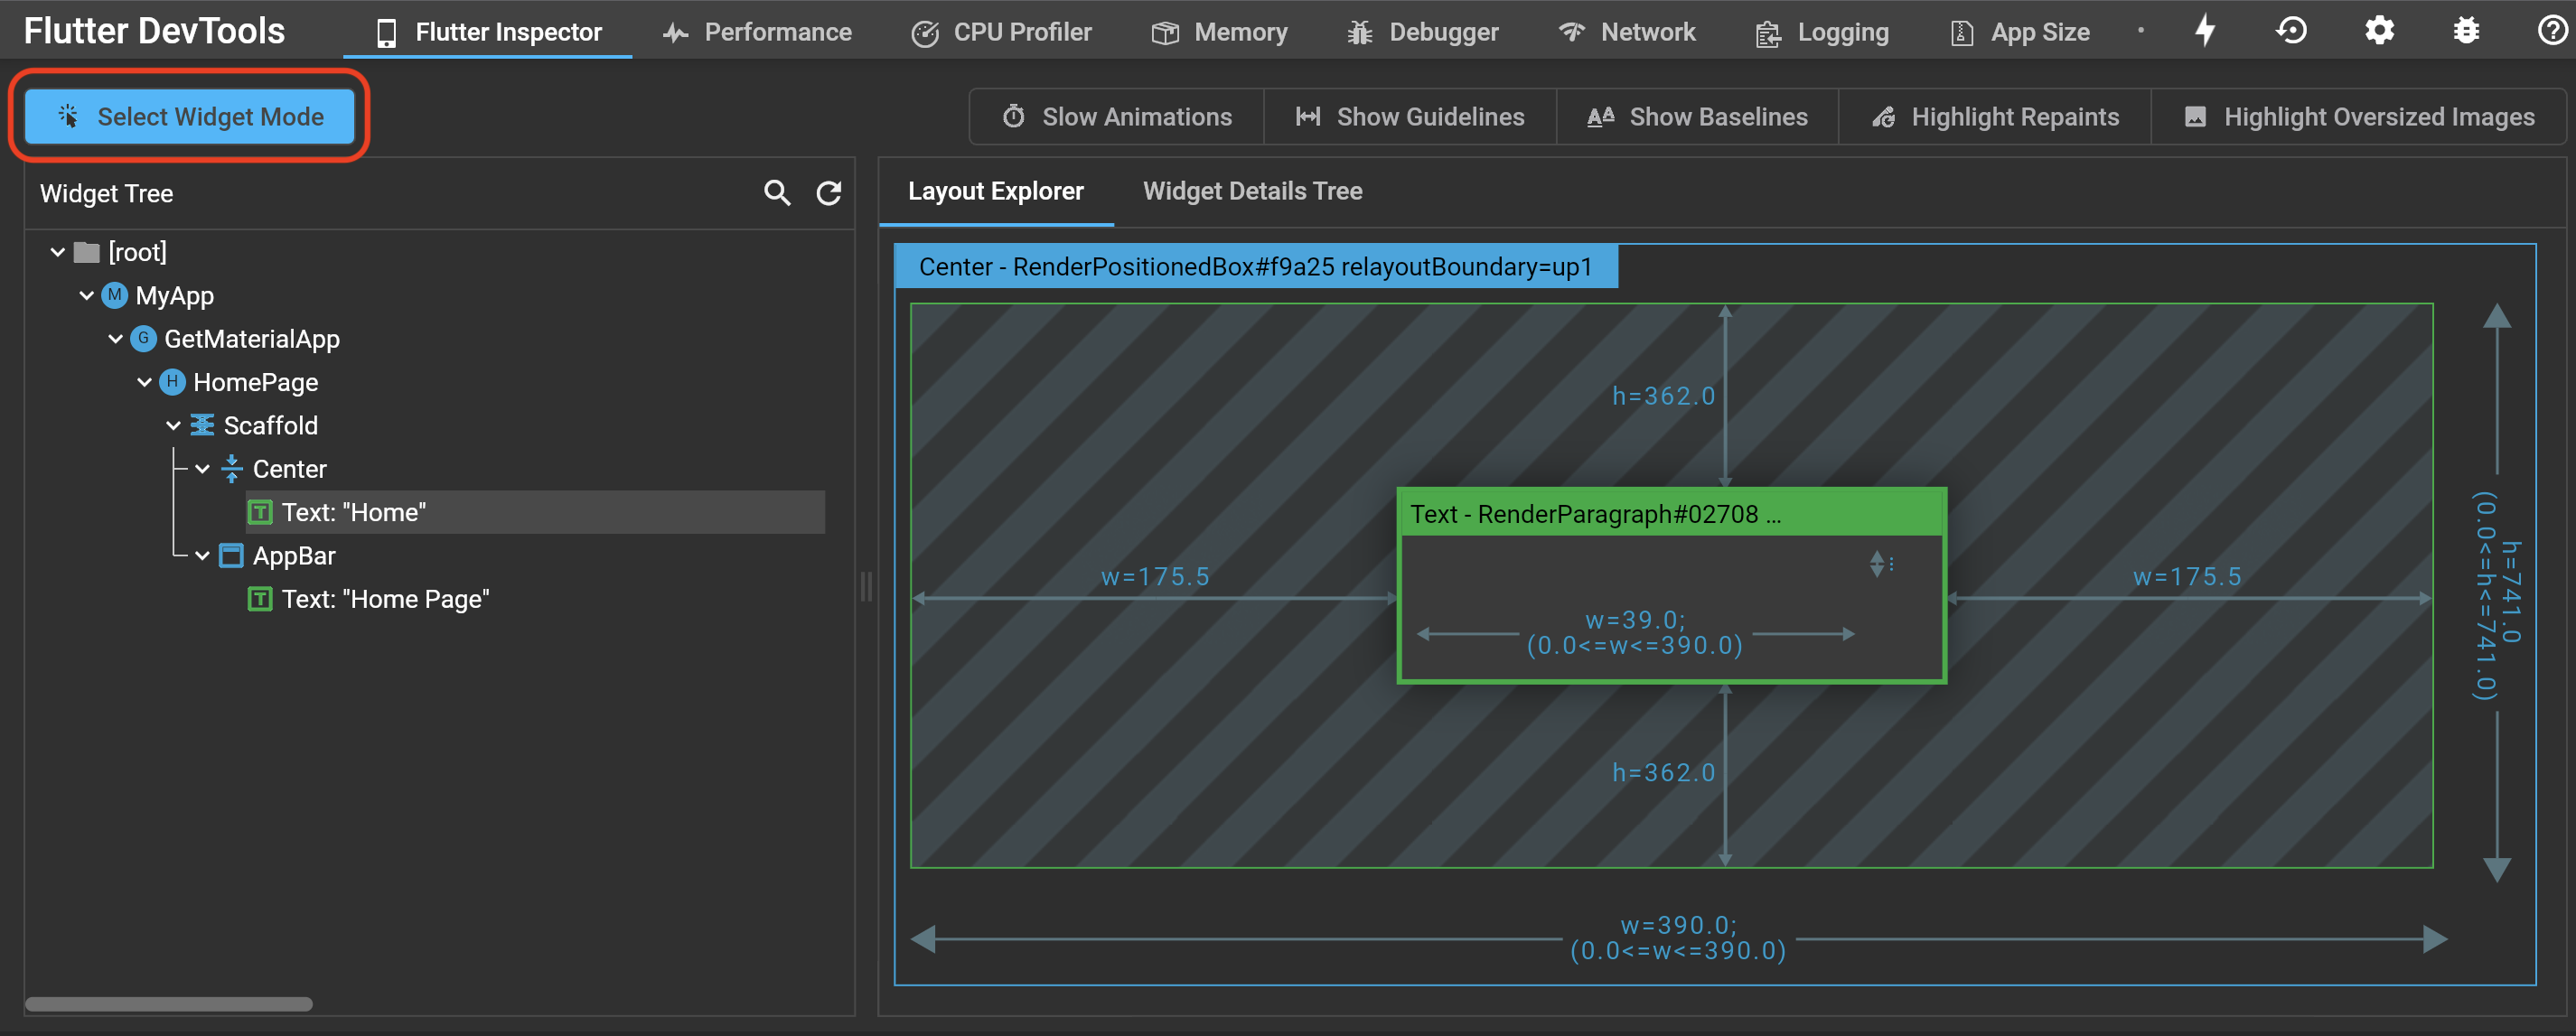This screenshot has width=2576, height=1036.
Task: Refresh the widget tree
Action: pyautogui.click(x=828, y=193)
